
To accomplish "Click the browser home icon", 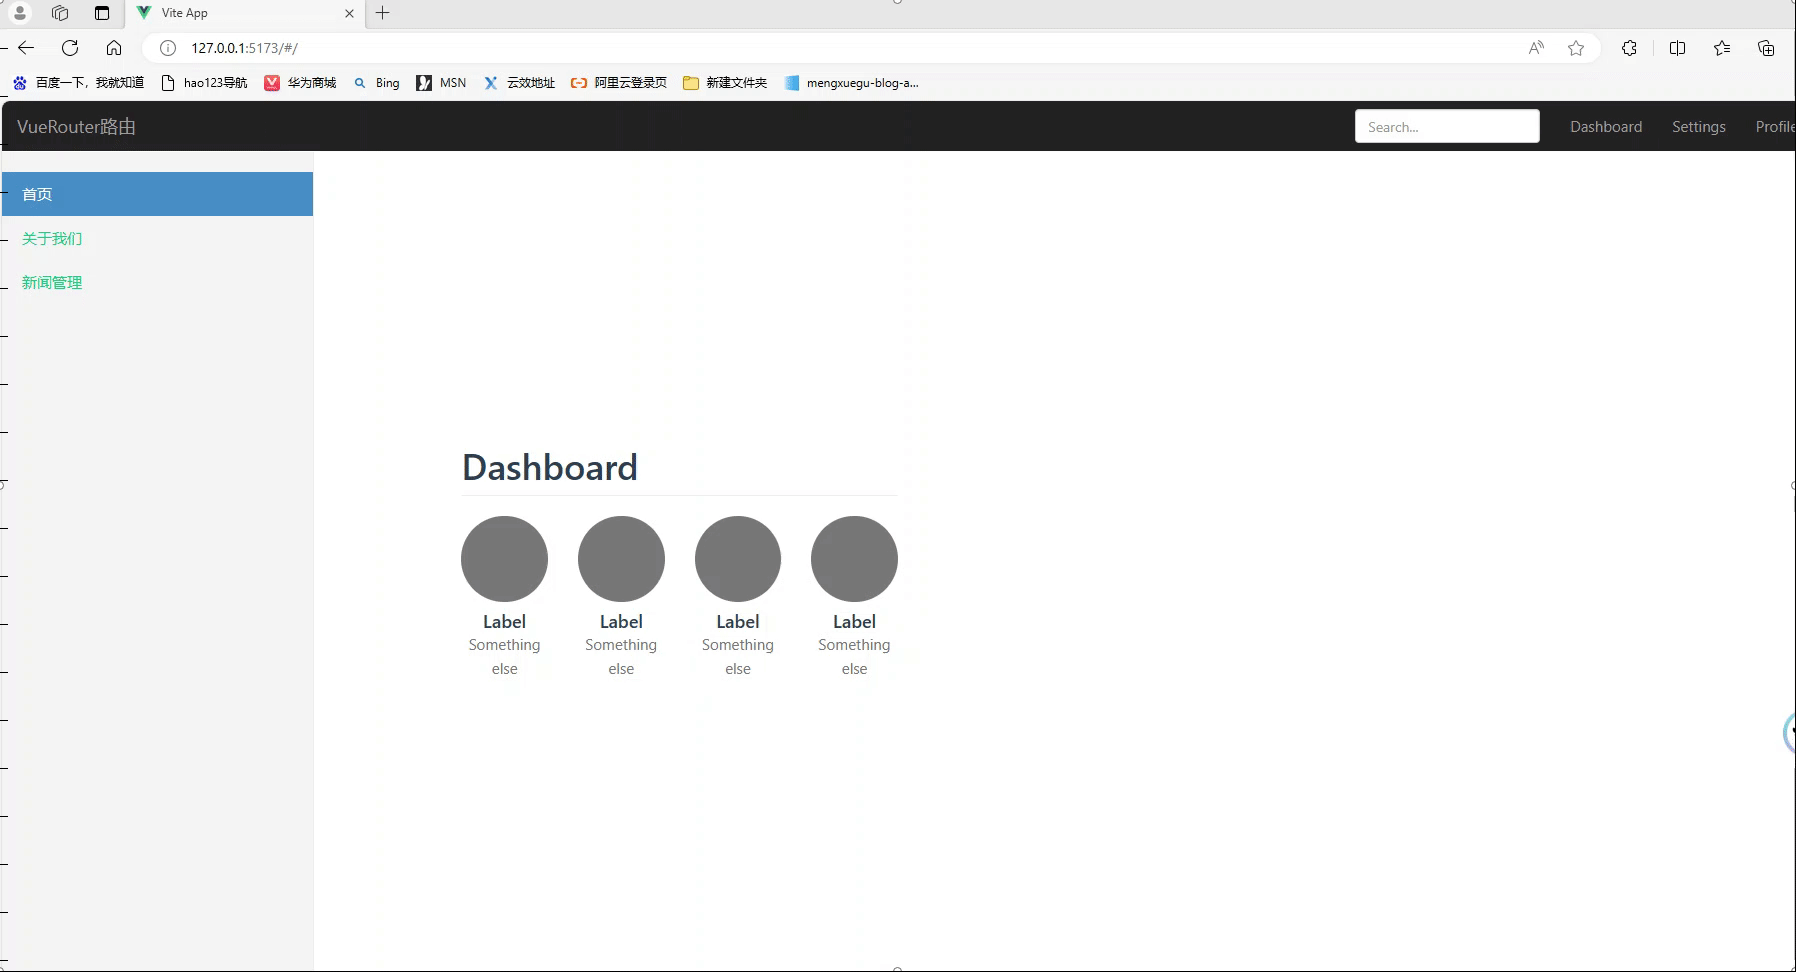I will pos(114,47).
